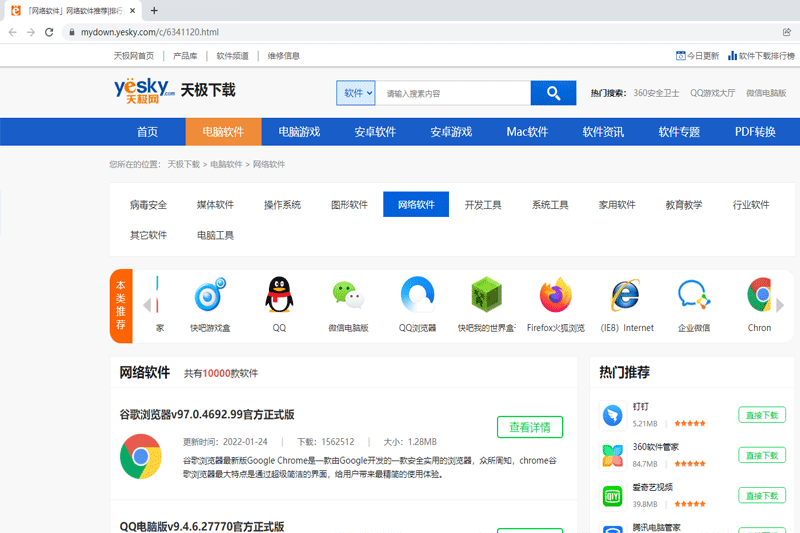Choose 家用软件 category
Screen dimensions: 800x533
[617, 205]
